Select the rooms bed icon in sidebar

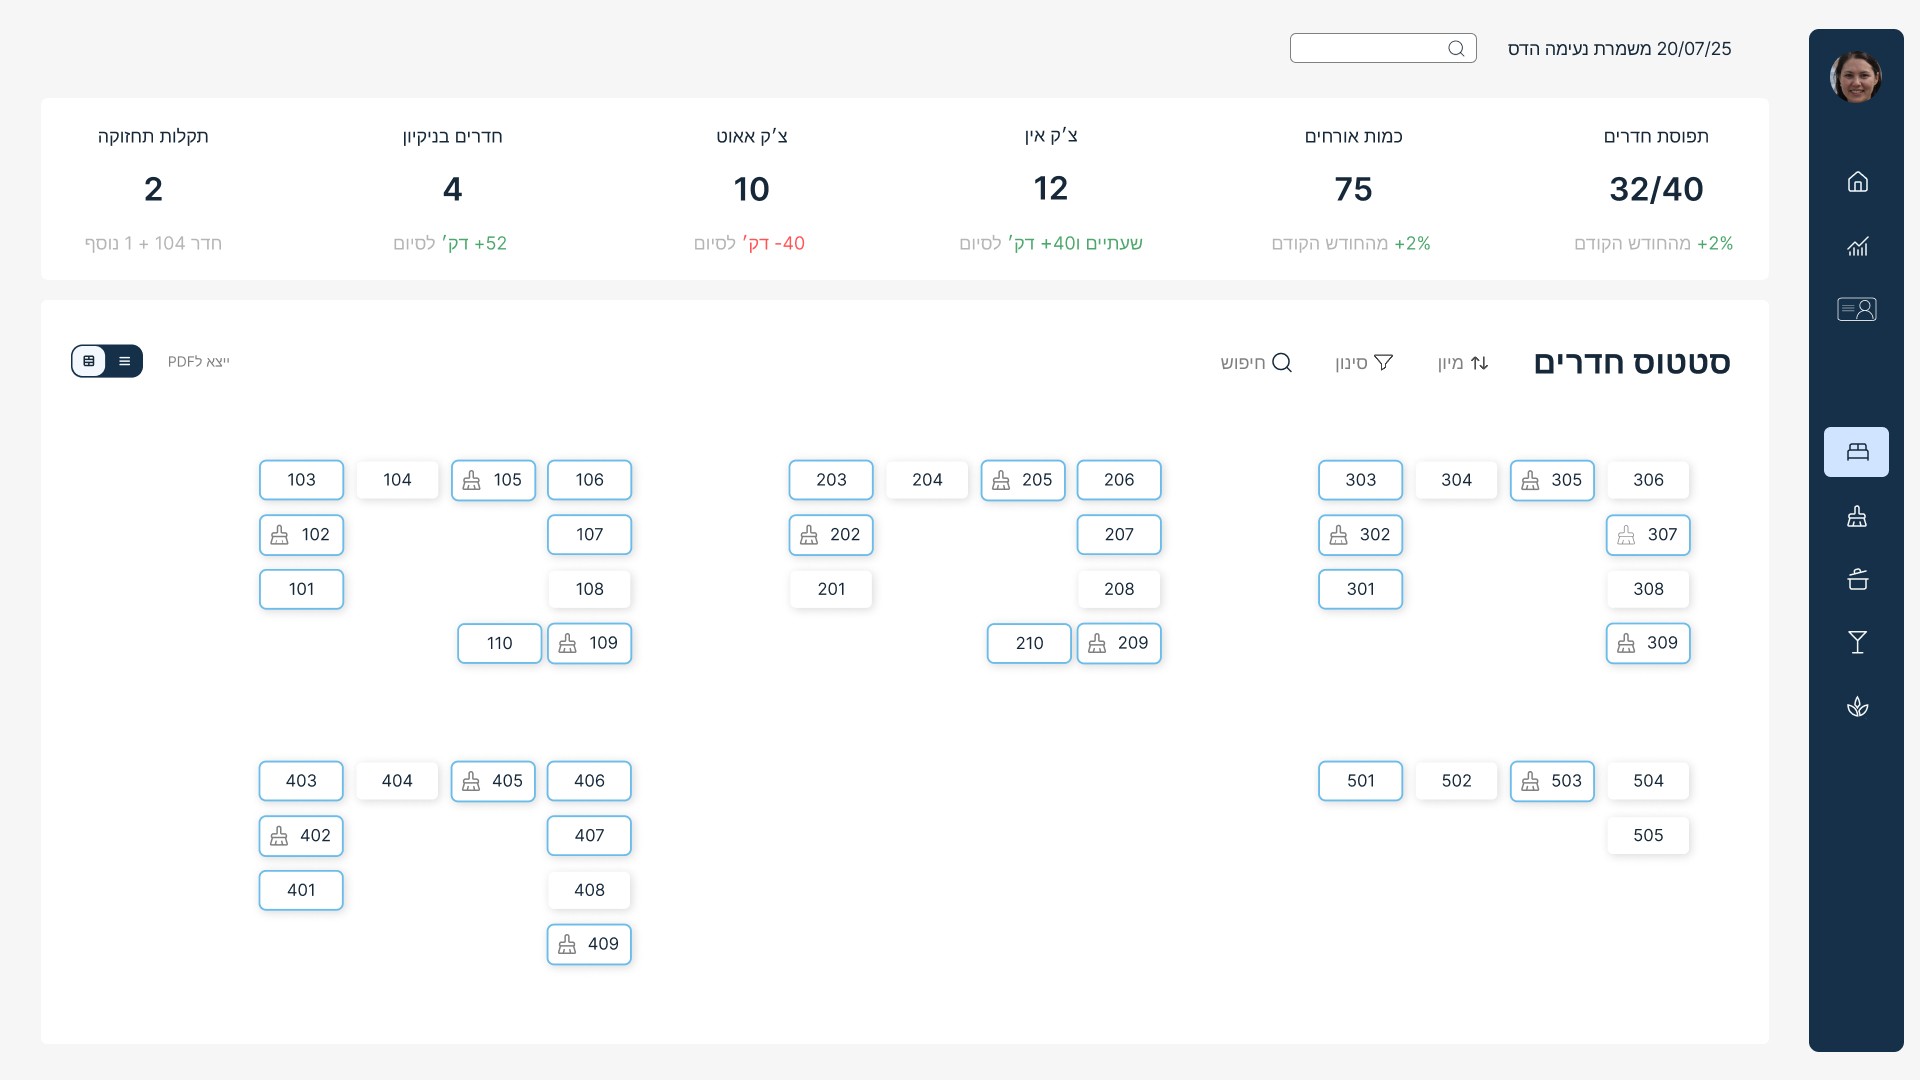tap(1856, 452)
